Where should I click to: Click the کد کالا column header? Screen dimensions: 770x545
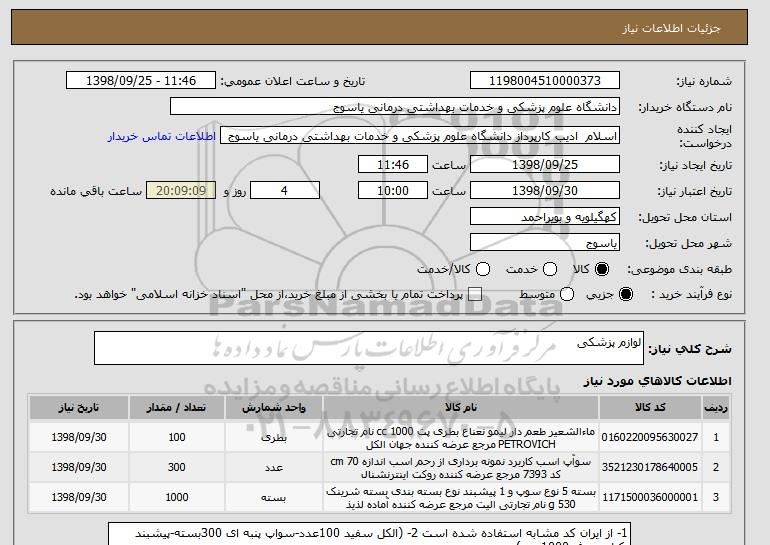[650, 407]
